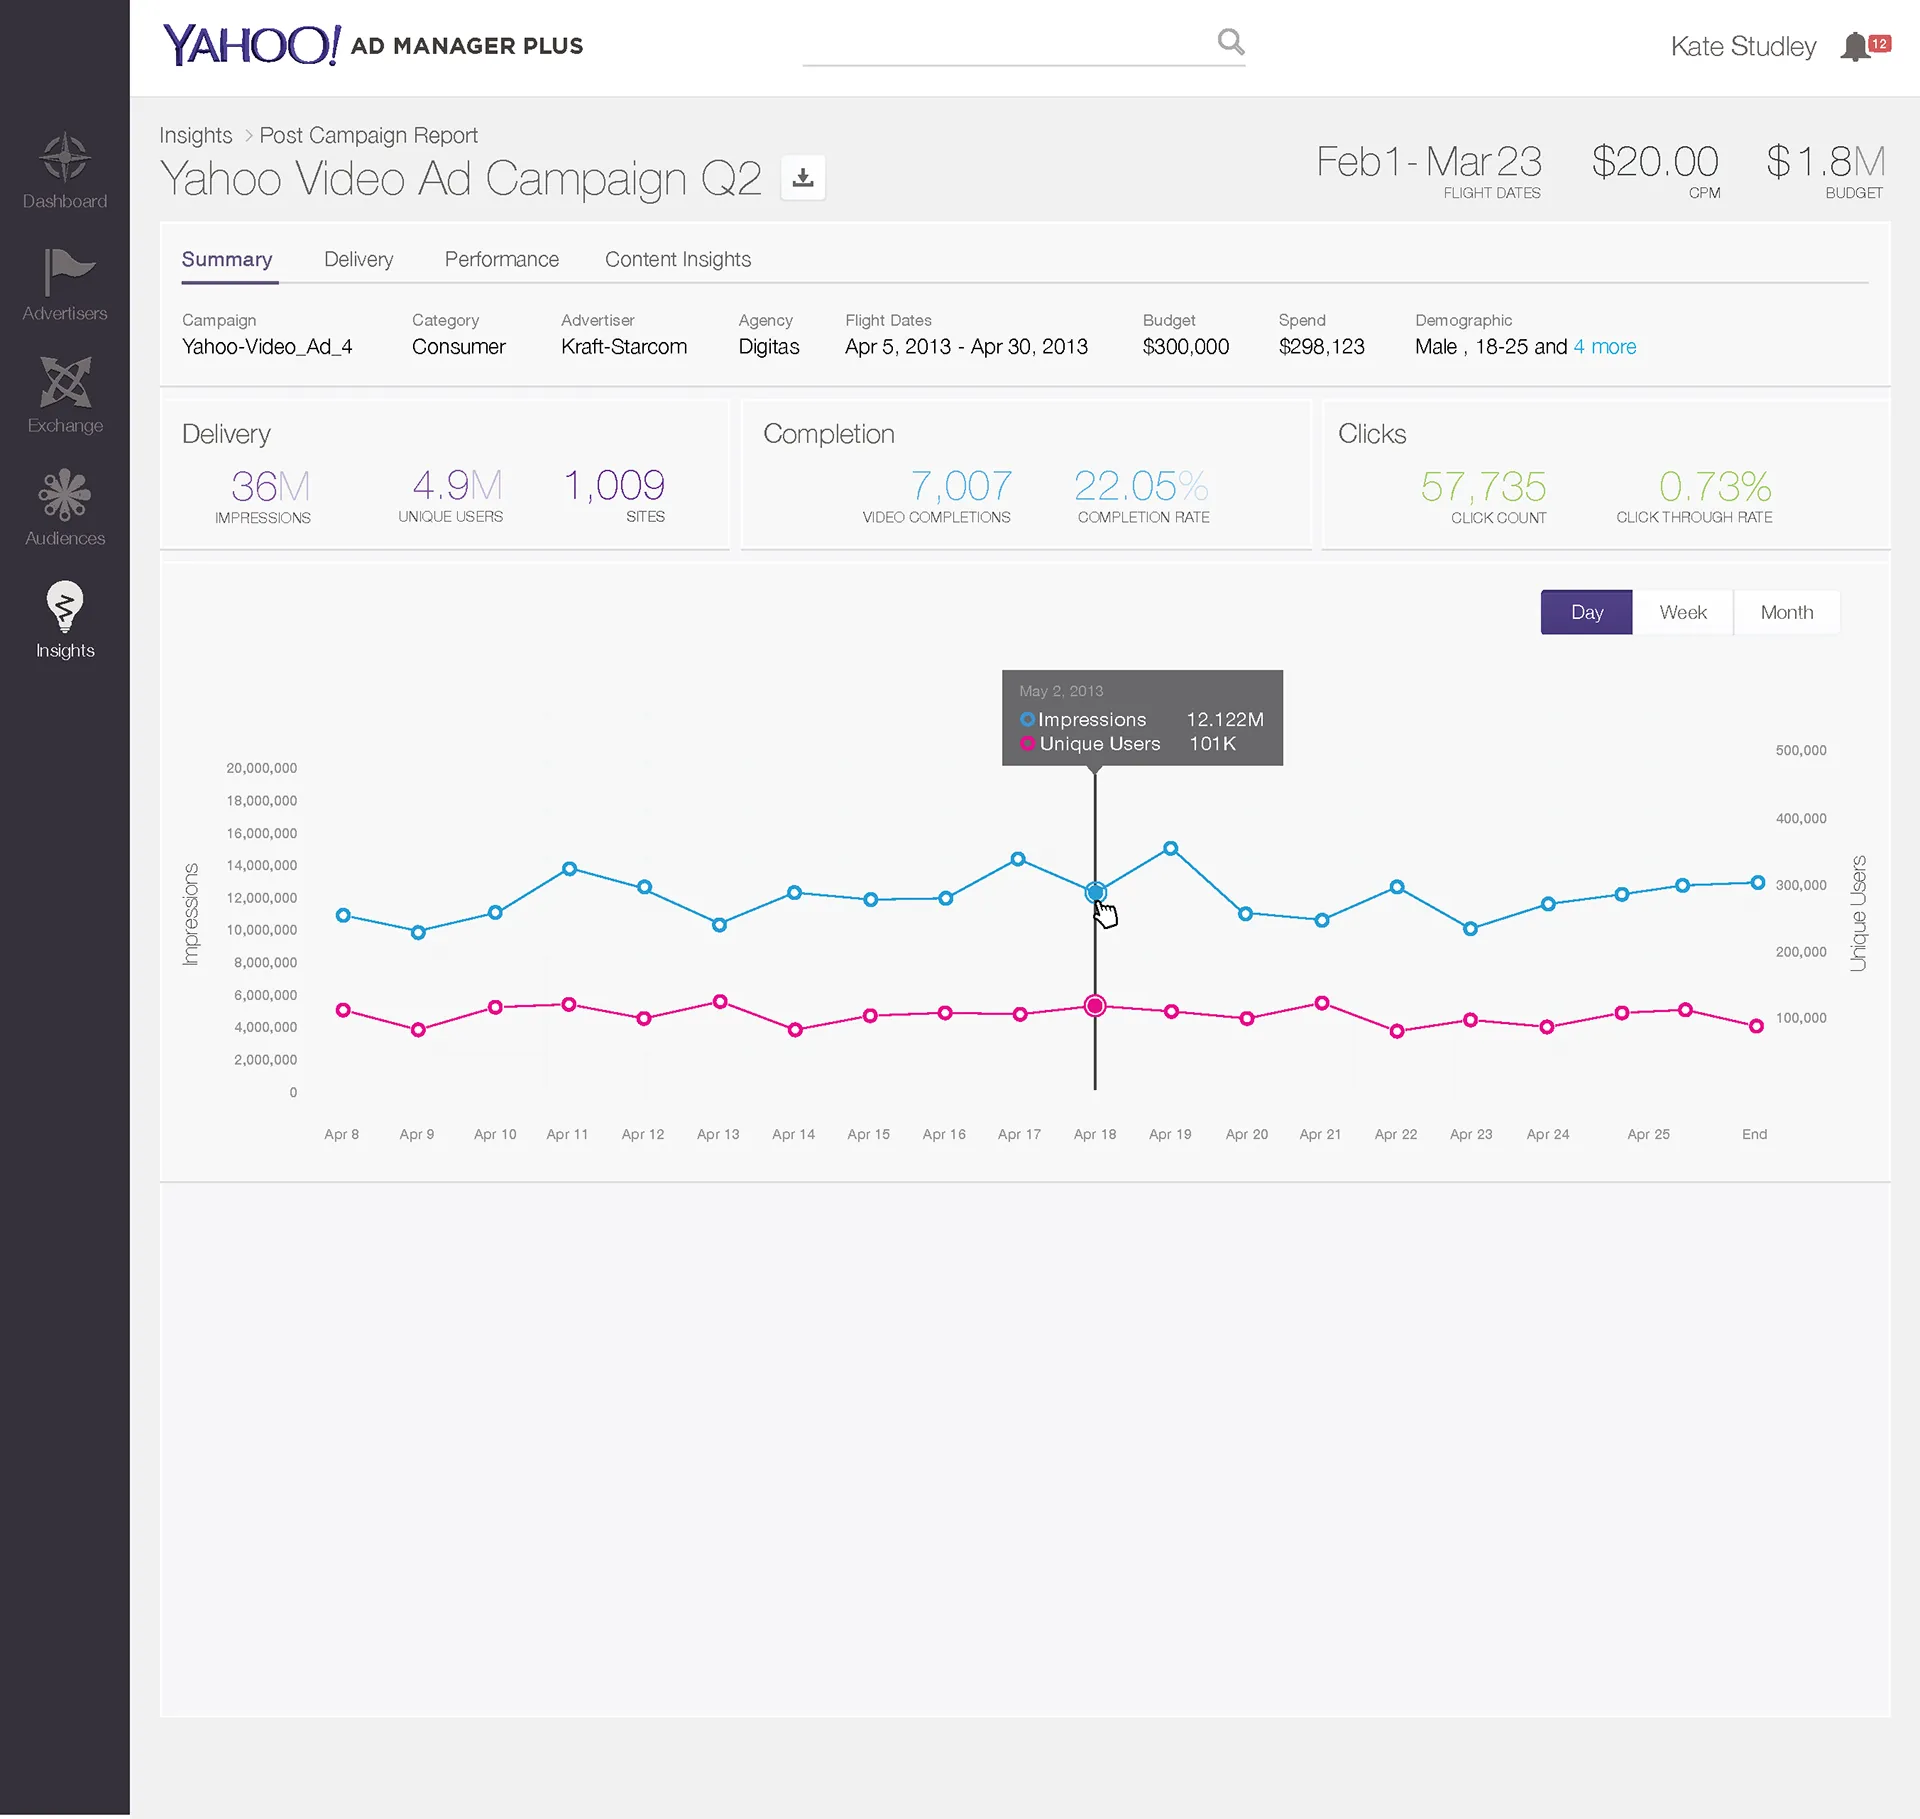
Task: Expand the '4 more' demographic link
Action: click(1604, 347)
